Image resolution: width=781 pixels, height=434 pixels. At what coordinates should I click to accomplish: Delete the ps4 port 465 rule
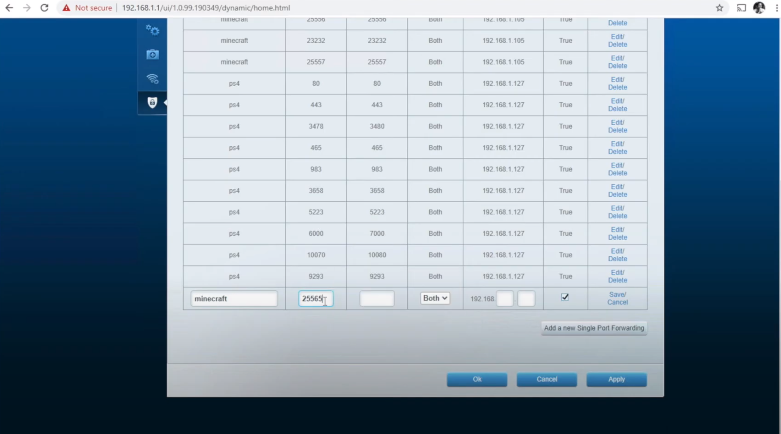(618, 151)
